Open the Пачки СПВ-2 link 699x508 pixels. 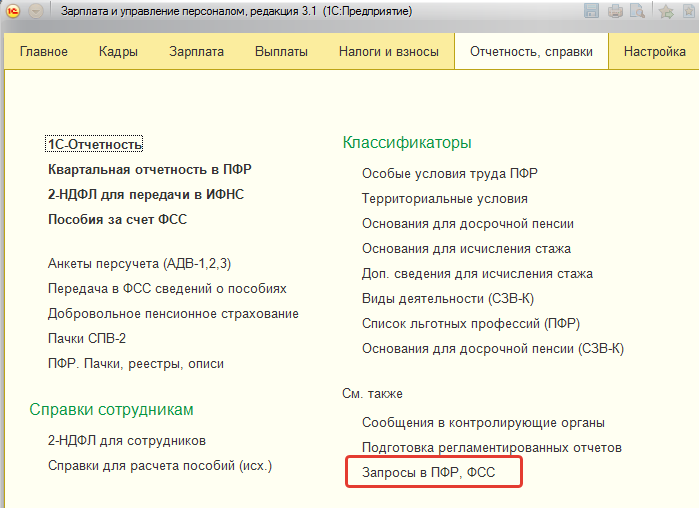pos(86,339)
